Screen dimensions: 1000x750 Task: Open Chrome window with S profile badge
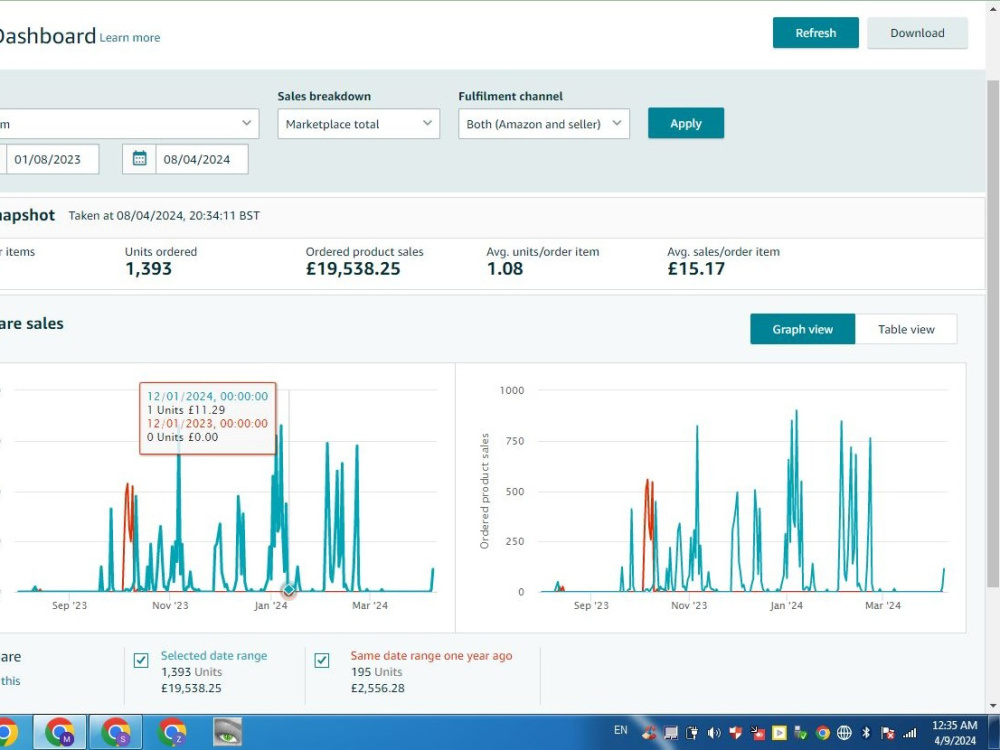[115, 732]
